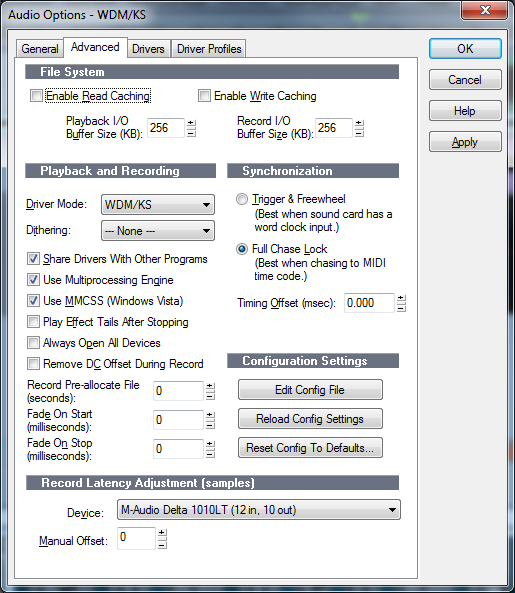Click Reset Config To Defaults button

point(310,448)
